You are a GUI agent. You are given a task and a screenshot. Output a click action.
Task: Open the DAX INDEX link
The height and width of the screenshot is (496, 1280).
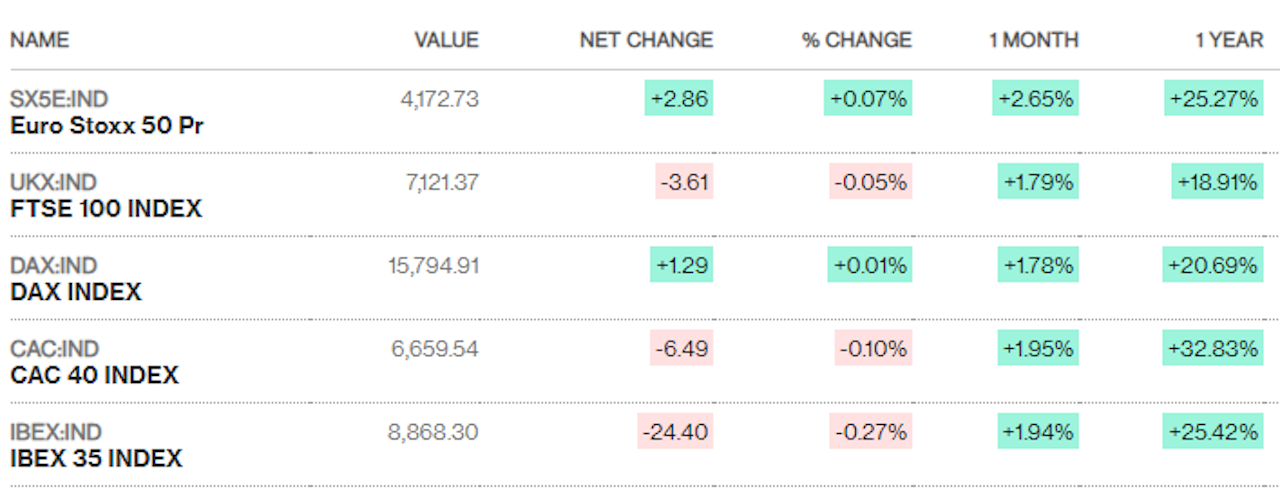click(76, 292)
